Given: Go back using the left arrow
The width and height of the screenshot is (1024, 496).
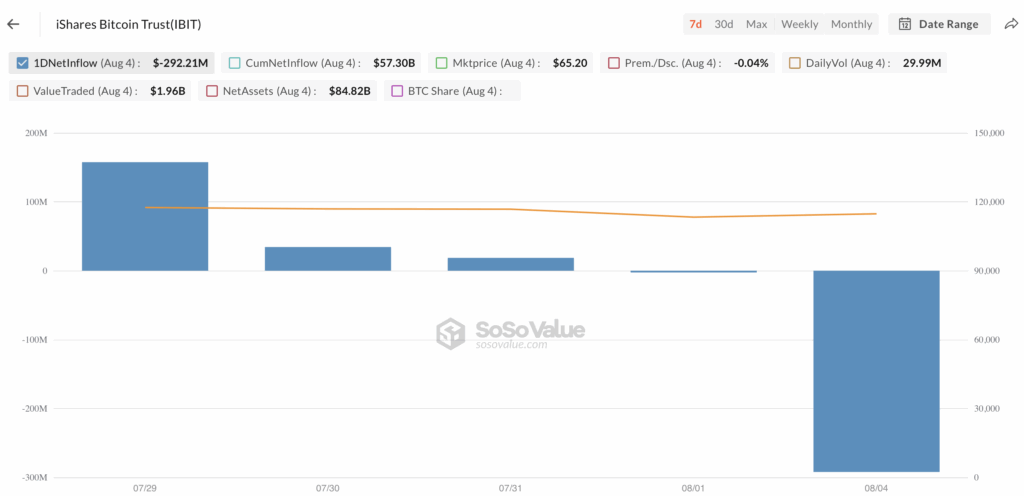Looking at the screenshot, I should click(x=13, y=24).
